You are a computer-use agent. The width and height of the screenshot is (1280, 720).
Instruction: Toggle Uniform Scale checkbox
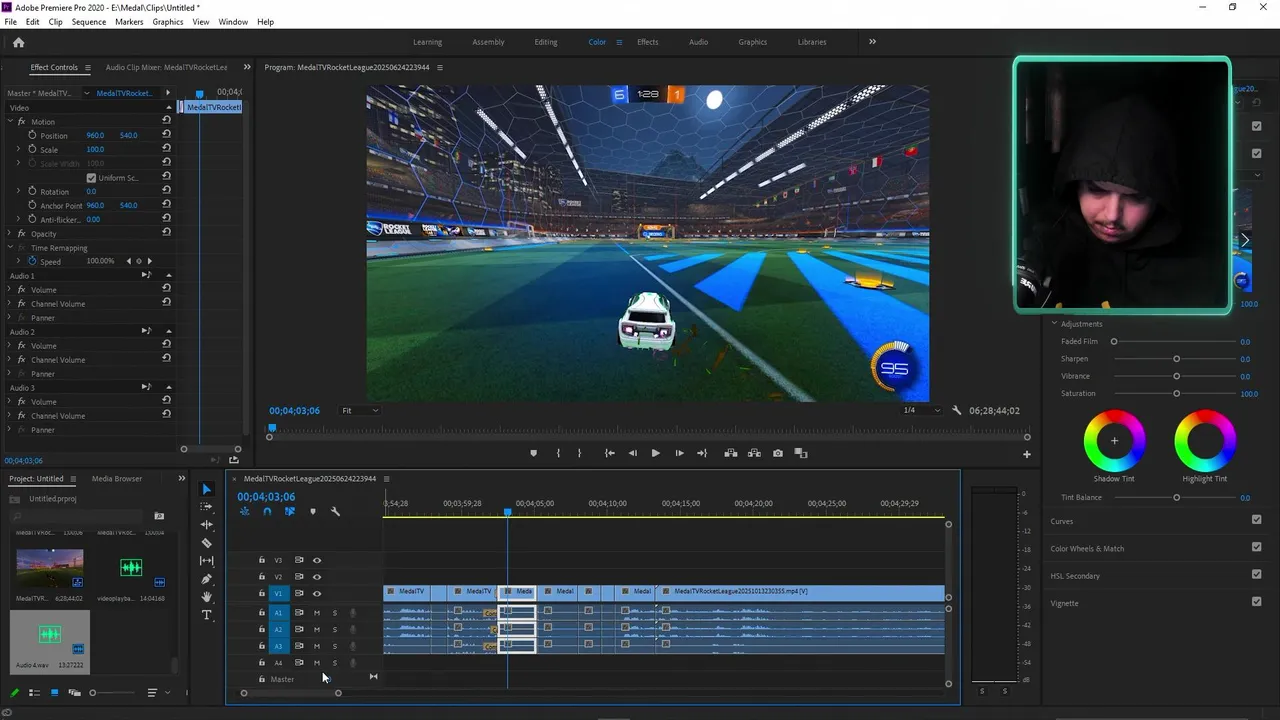(x=91, y=177)
